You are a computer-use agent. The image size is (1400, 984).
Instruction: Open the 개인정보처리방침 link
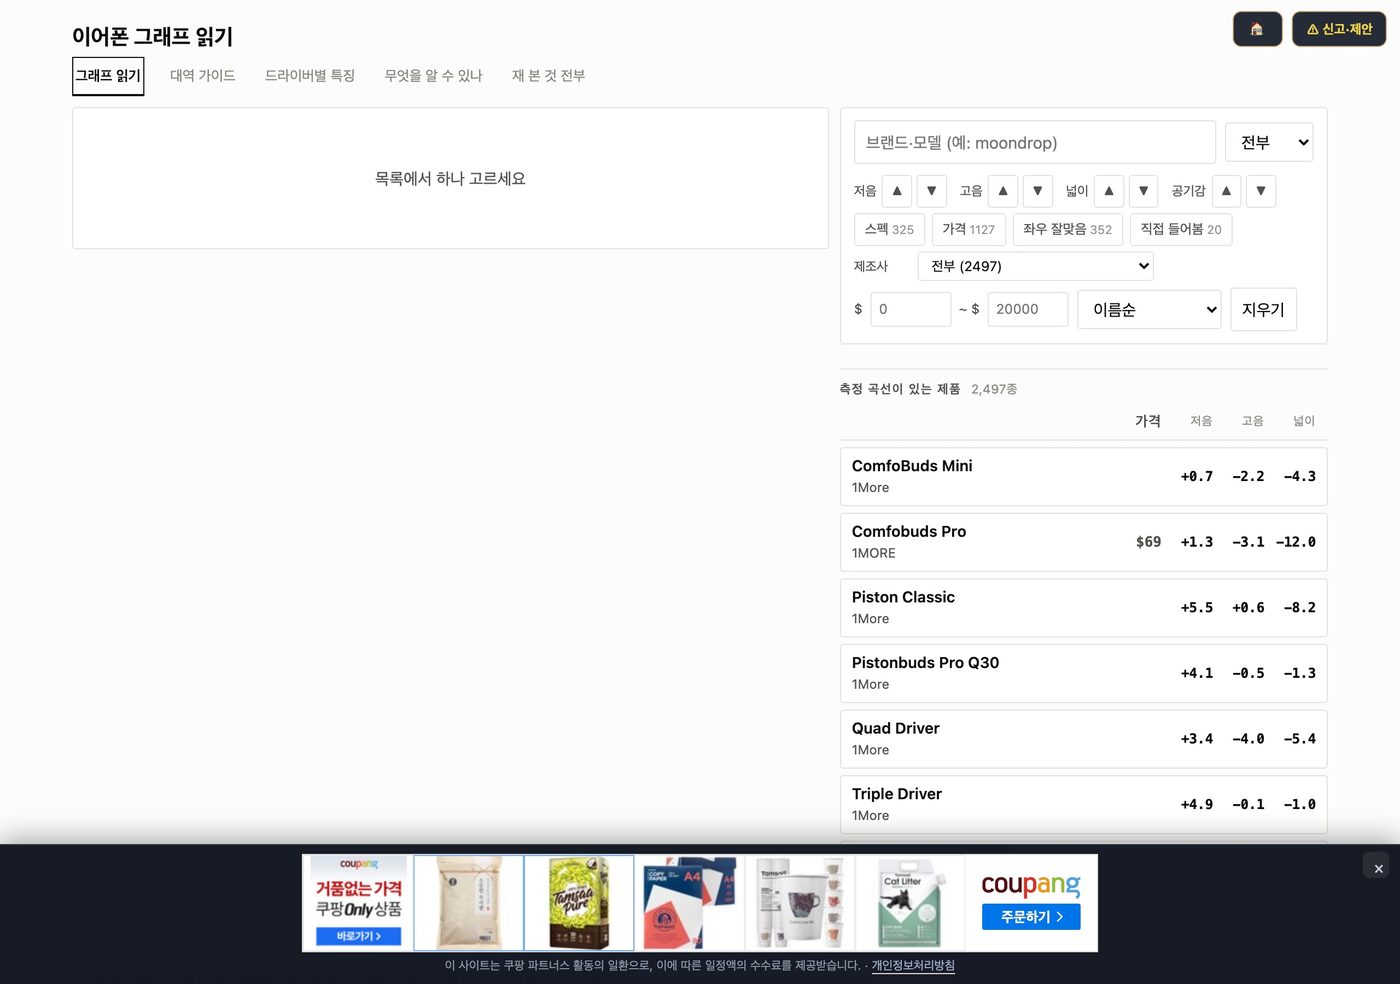coord(913,965)
